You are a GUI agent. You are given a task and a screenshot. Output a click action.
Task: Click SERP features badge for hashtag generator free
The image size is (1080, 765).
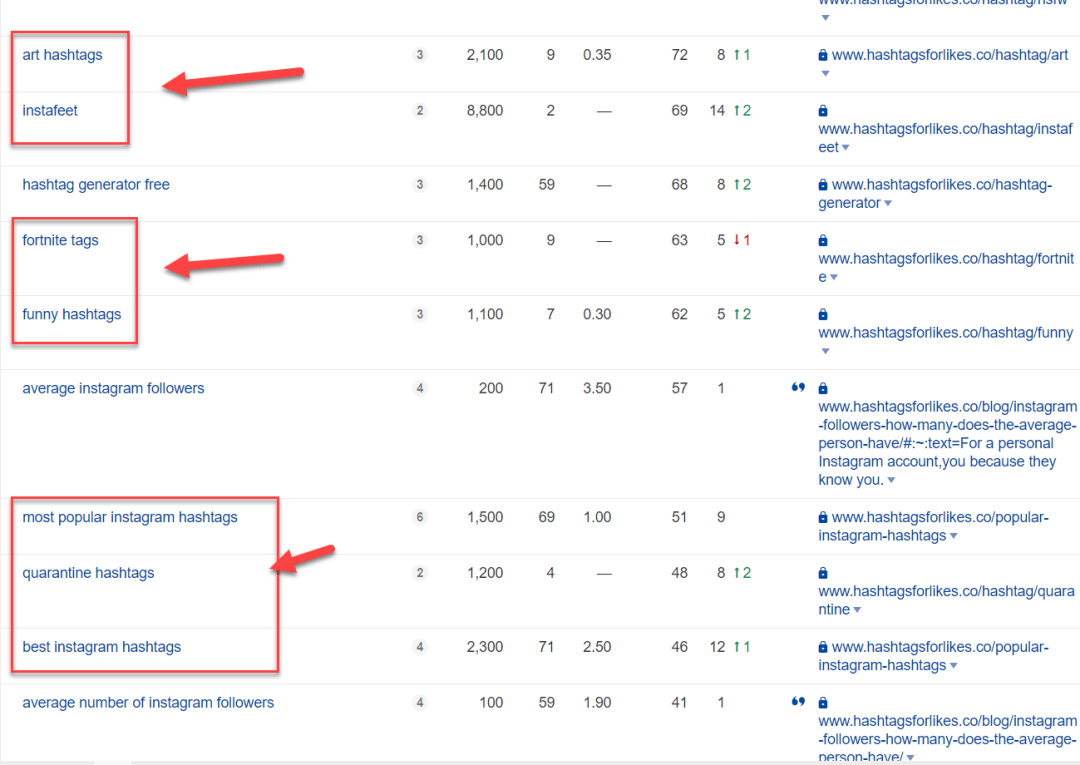point(419,185)
